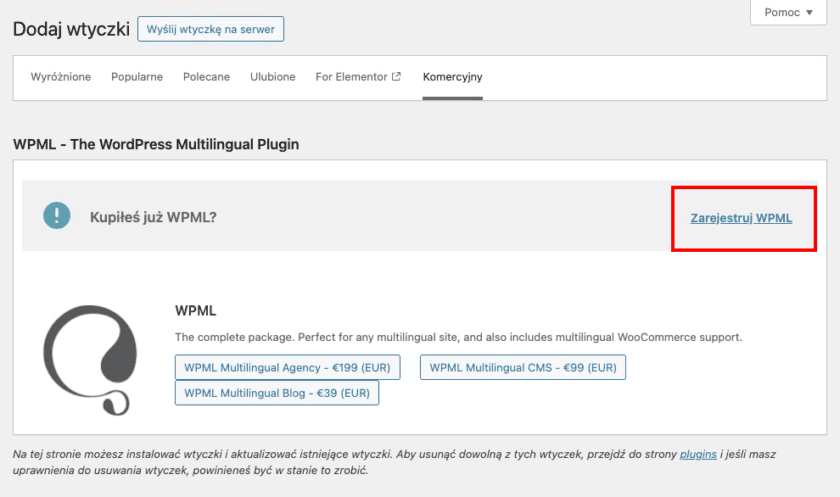Open the plugins link in footer note
This screenshot has height=497, width=840.
tap(698, 454)
